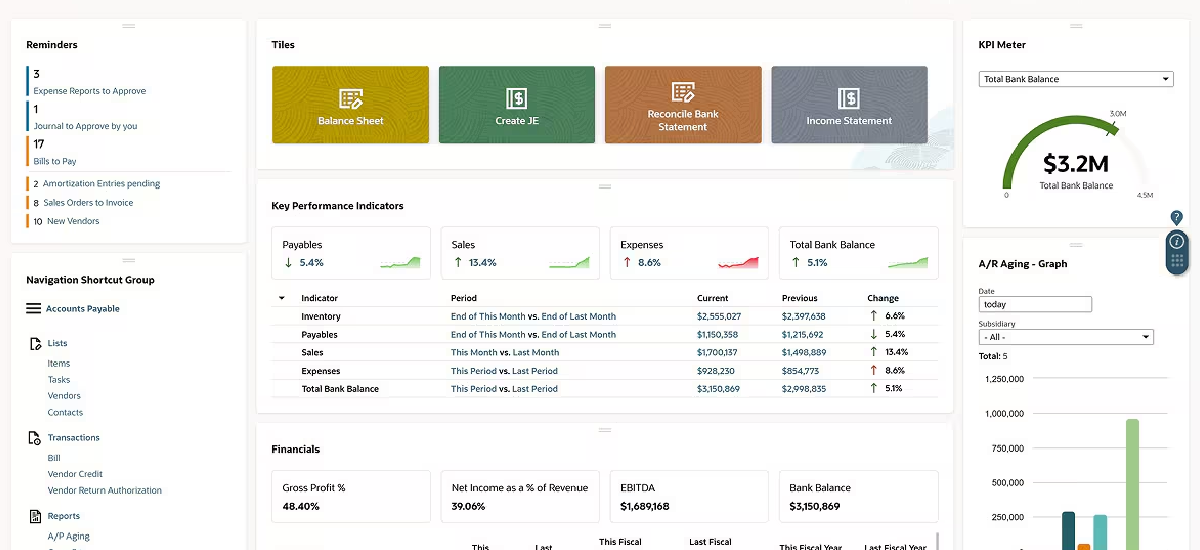Open the Contacts list shortcut
1200x550 pixels.
[65, 412]
